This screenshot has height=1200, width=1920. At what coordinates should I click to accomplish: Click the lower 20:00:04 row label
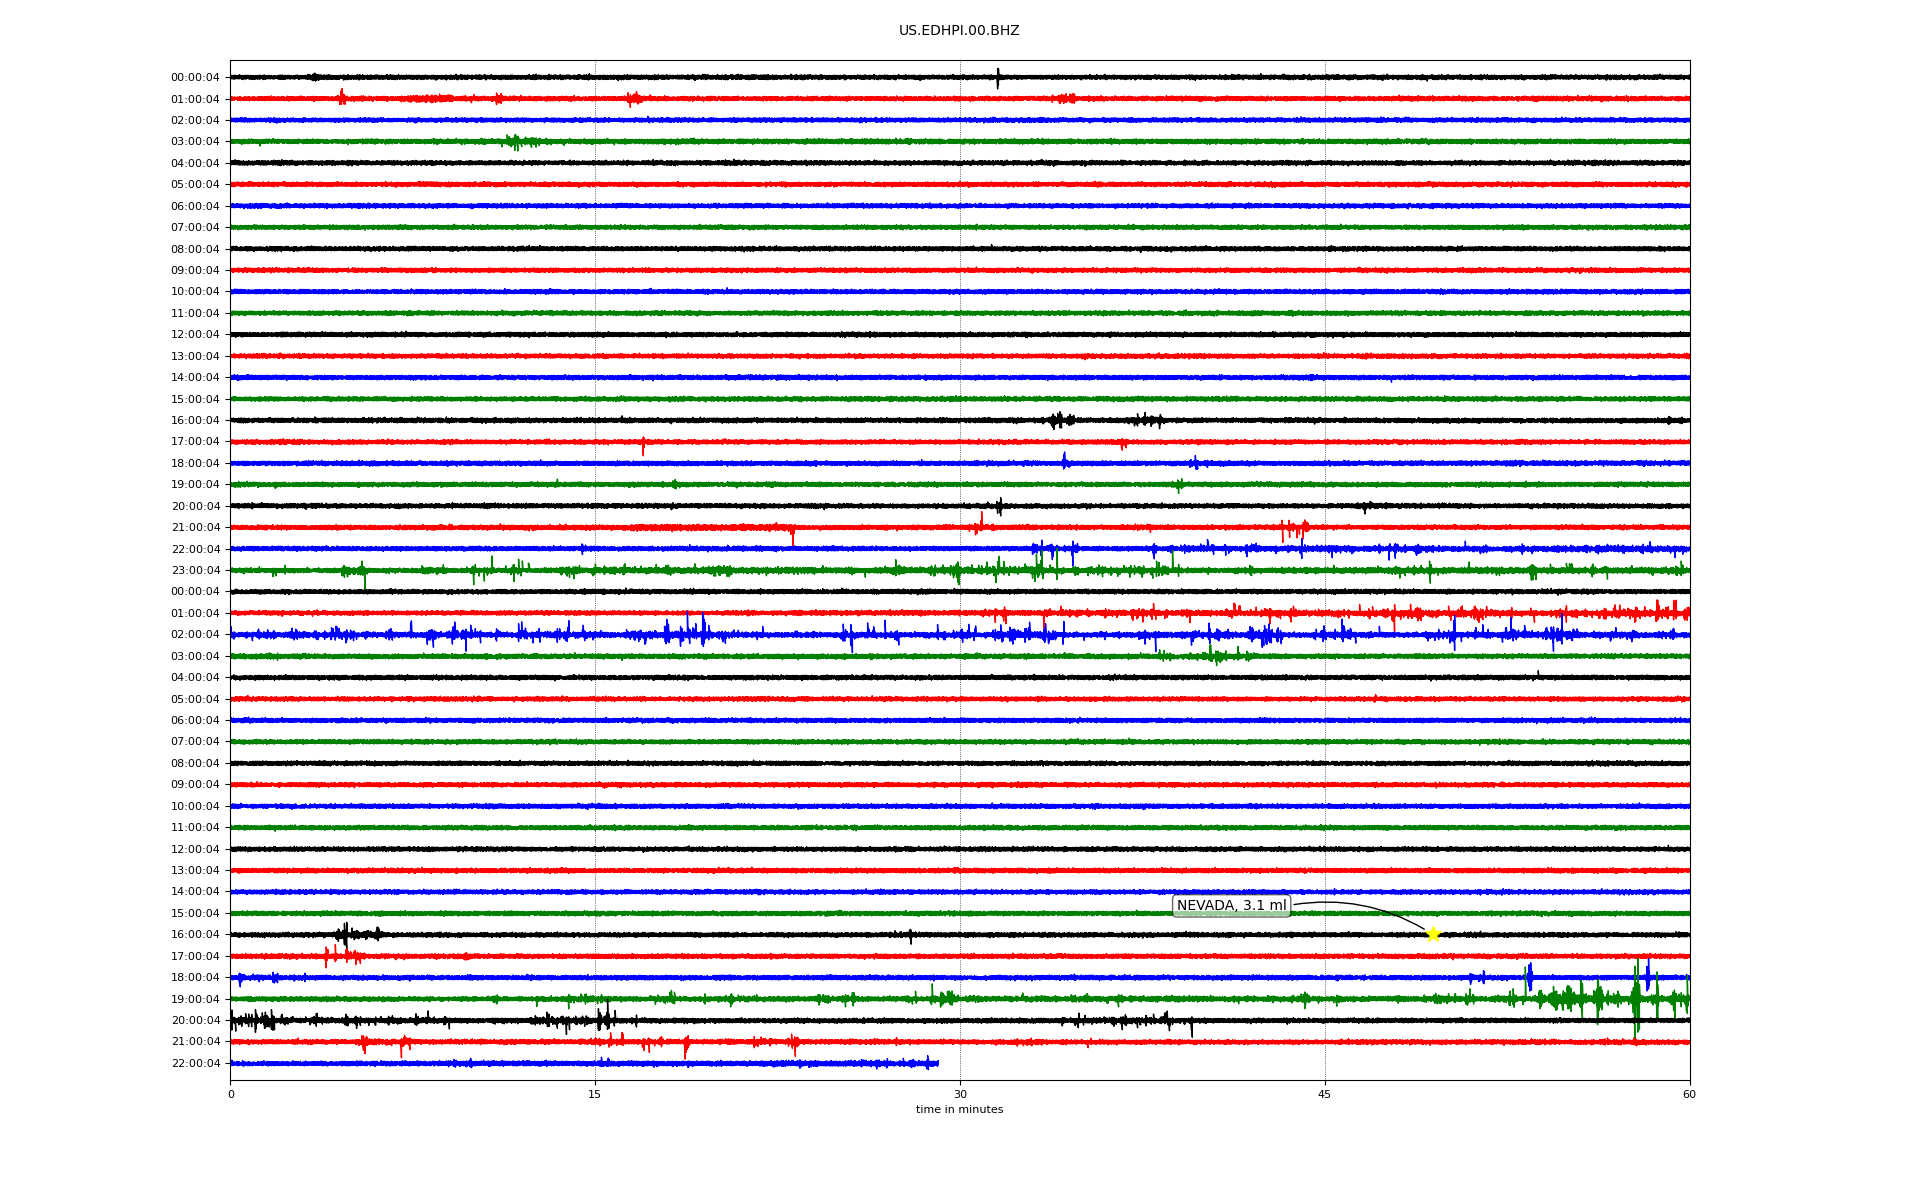point(195,1021)
